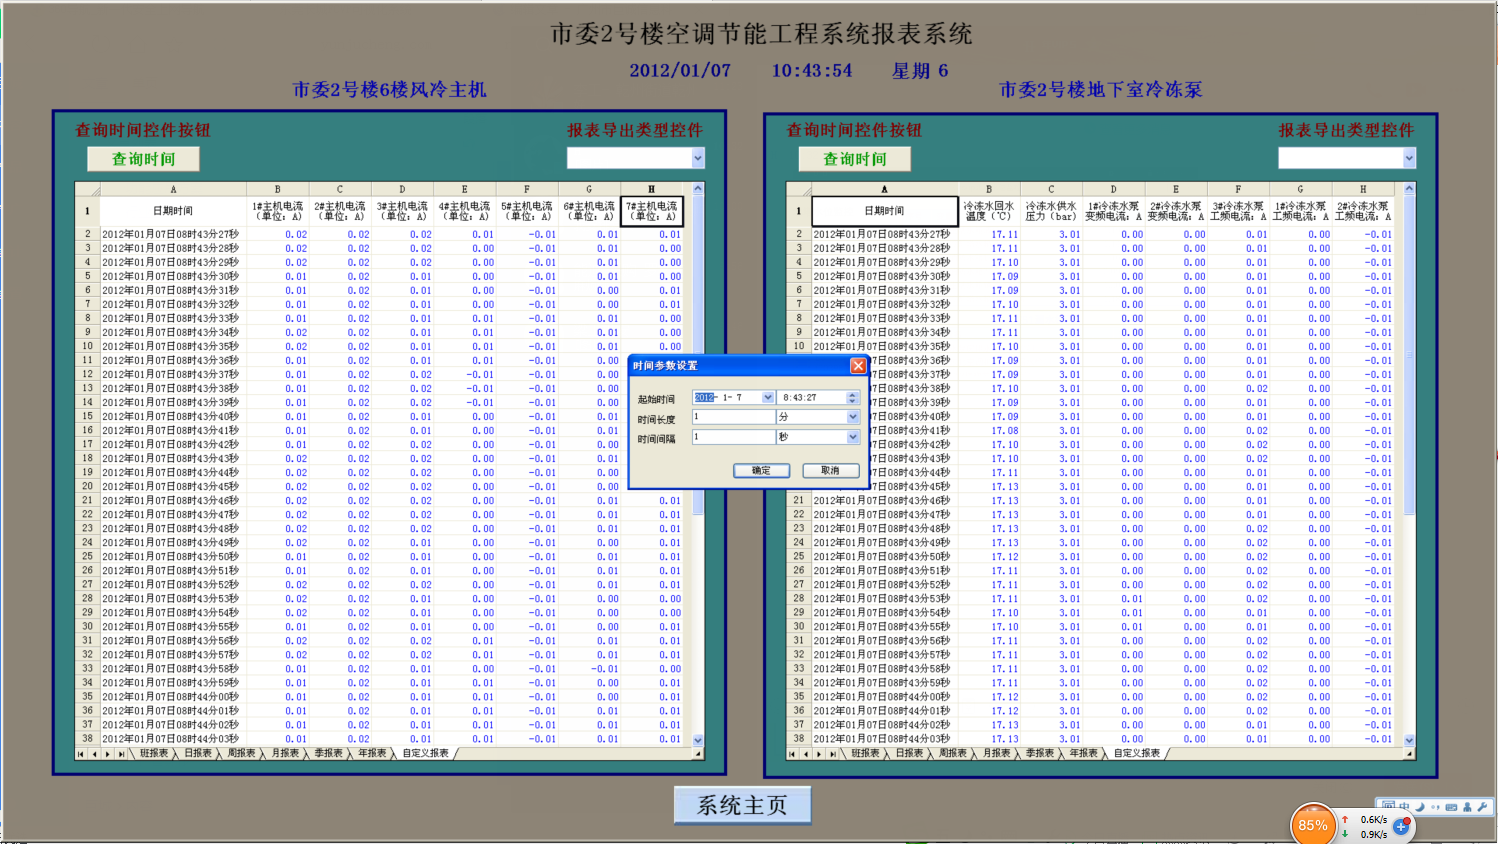Toggle the moon icon in IME bar

pyautogui.click(x=1420, y=807)
